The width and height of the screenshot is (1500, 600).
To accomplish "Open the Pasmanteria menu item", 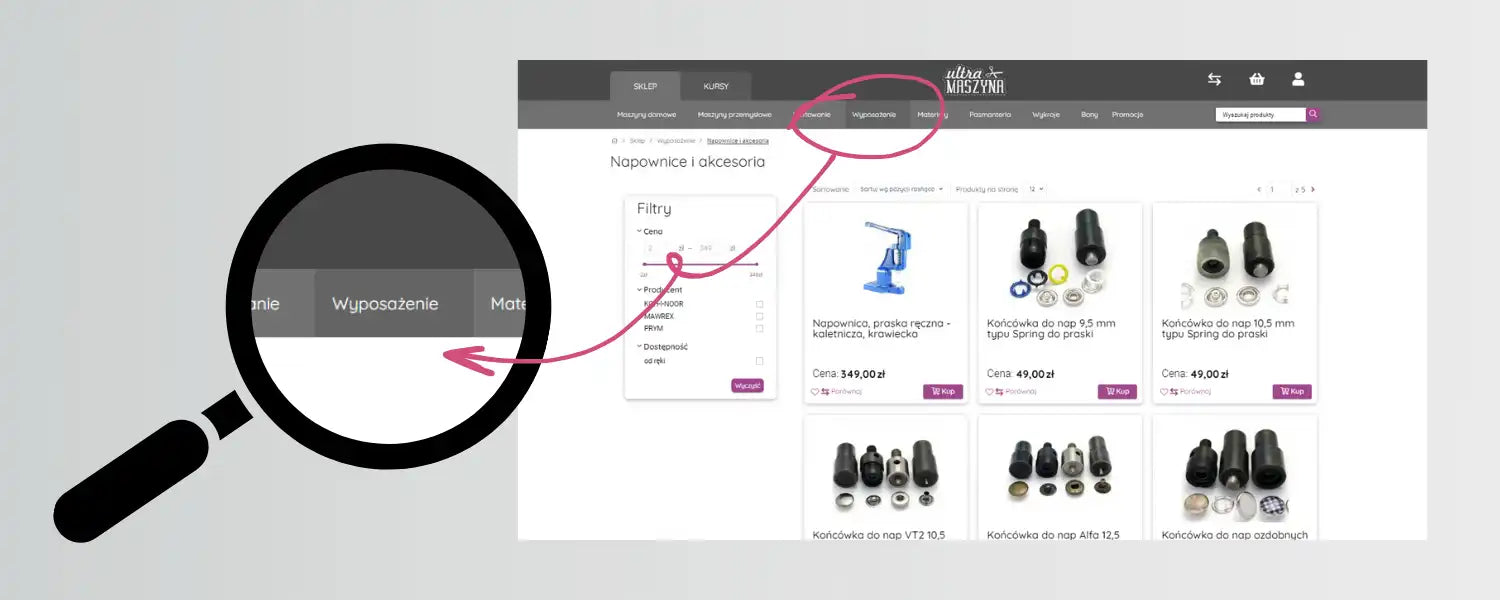I will pos(990,115).
